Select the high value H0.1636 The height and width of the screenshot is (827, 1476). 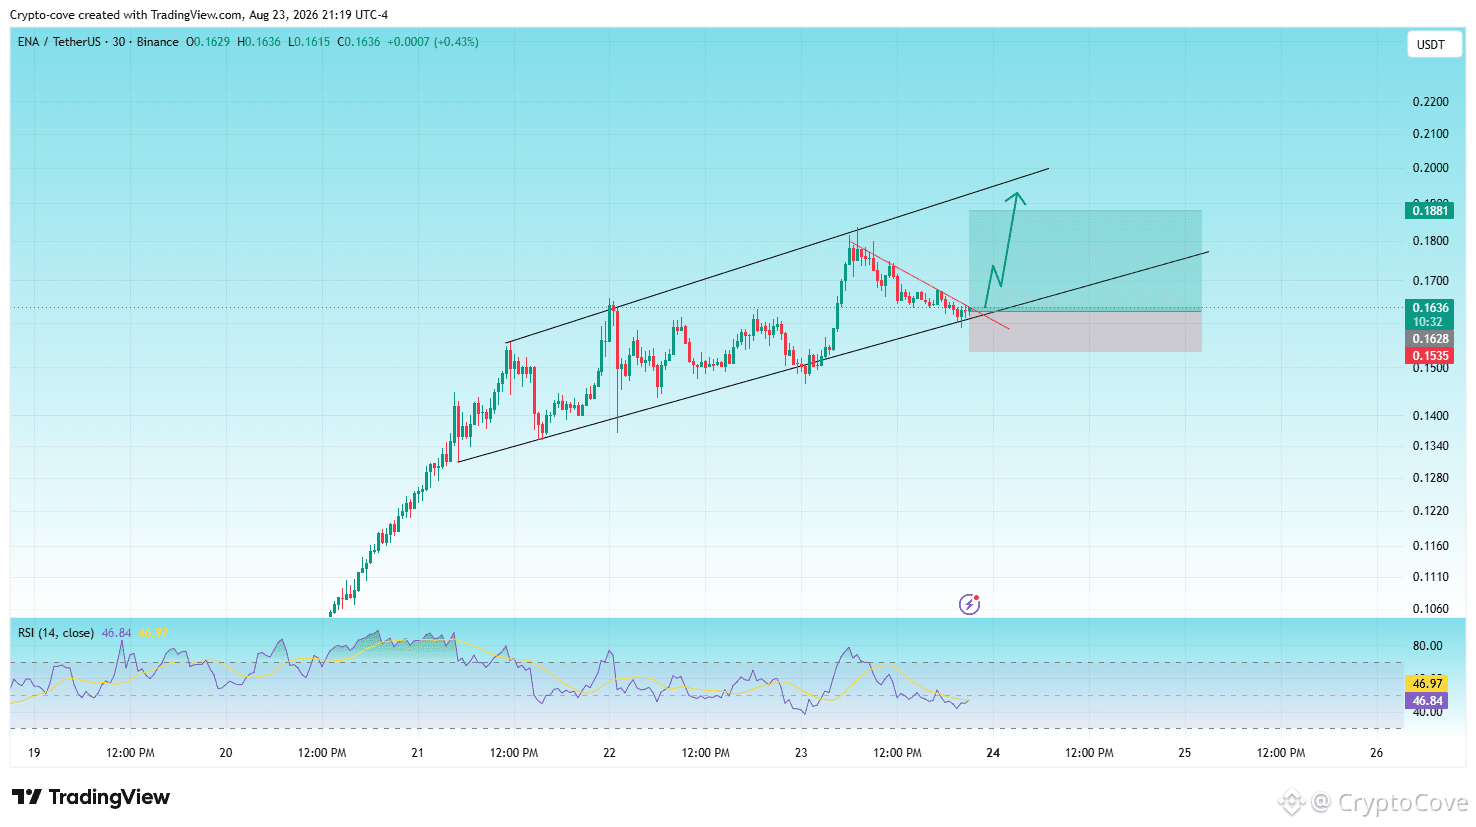click(259, 42)
